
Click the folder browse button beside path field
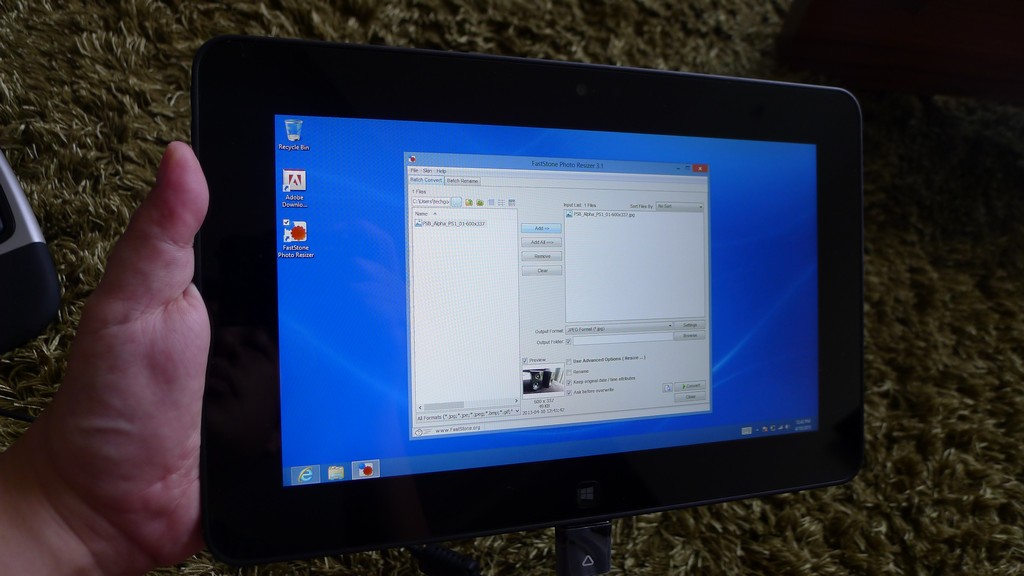click(456, 202)
